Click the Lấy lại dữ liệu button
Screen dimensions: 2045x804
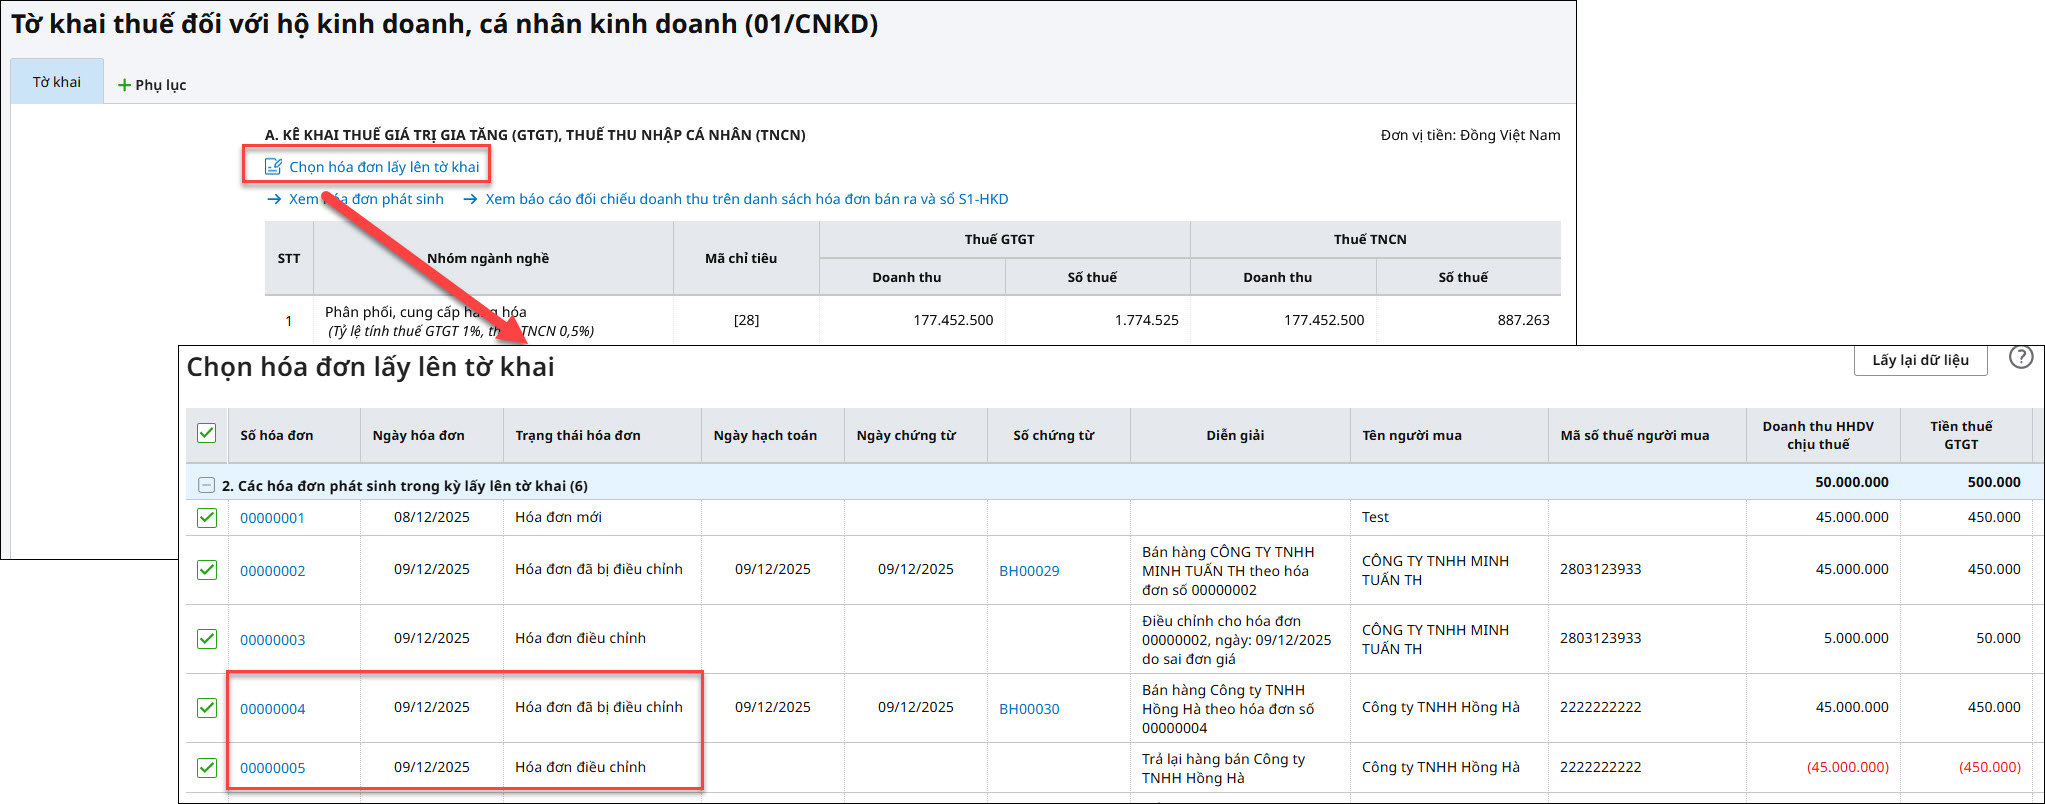(1920, 360)
